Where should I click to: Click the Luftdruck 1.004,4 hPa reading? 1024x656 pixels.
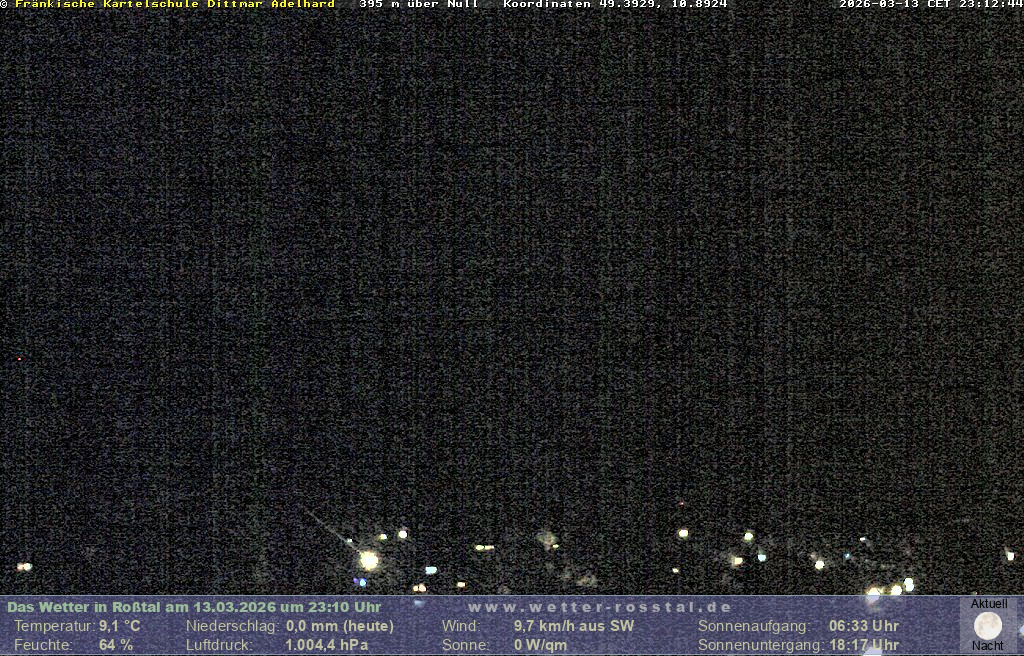pyautogui.click(x=326, y=645)
